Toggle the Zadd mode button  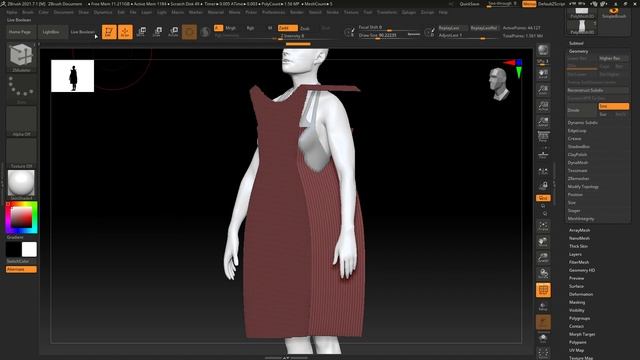[287, 28]
